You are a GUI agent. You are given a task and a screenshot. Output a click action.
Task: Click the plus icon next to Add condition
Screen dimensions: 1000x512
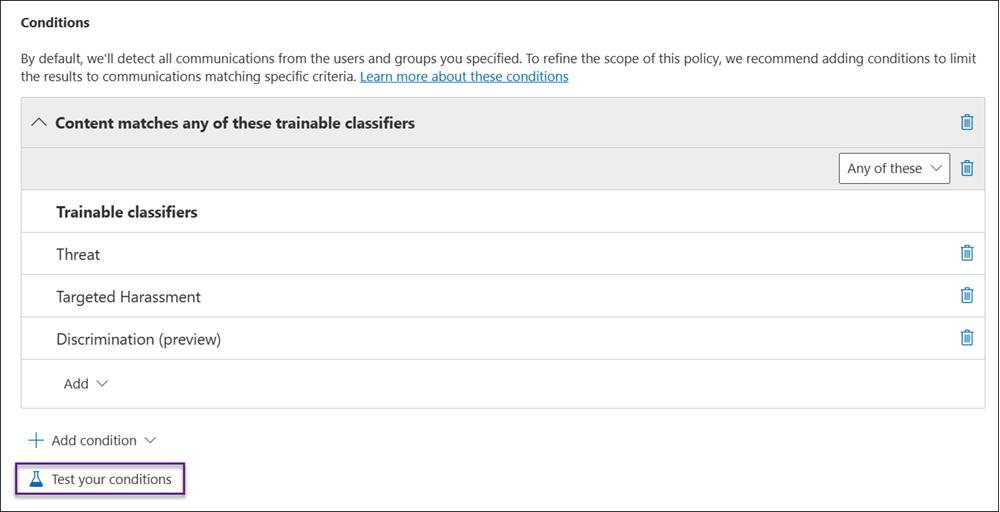pos(36,440)
